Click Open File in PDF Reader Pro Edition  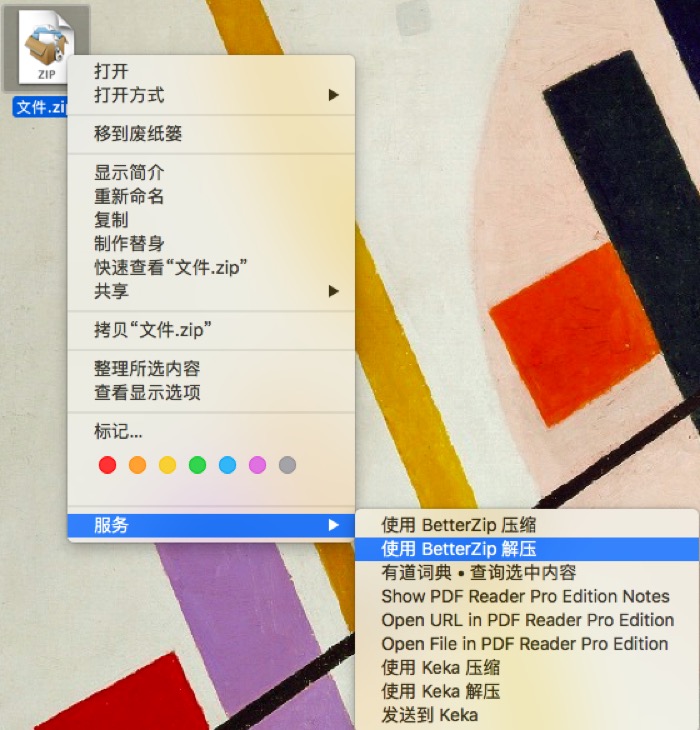coord(524,644)
